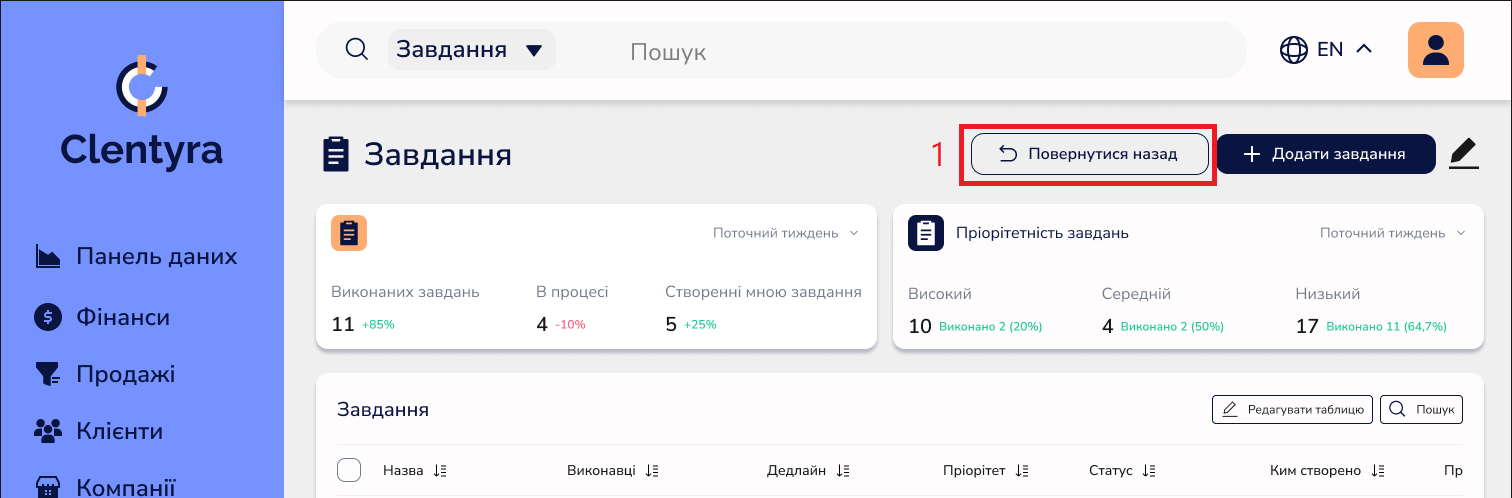Click the Пріоритетність завдань card title
This screenshot has width=1512, height=498.
1042,233
